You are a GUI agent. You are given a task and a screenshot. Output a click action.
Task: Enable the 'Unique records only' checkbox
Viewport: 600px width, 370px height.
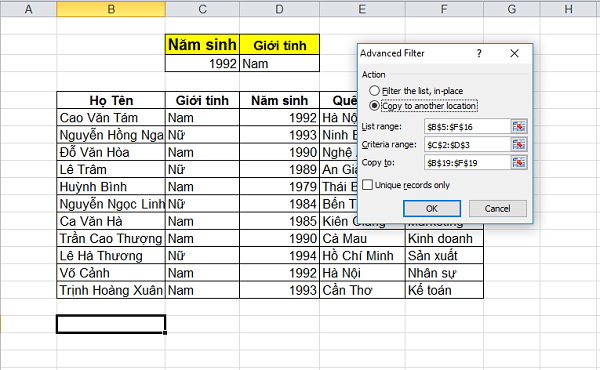point(367,185)
